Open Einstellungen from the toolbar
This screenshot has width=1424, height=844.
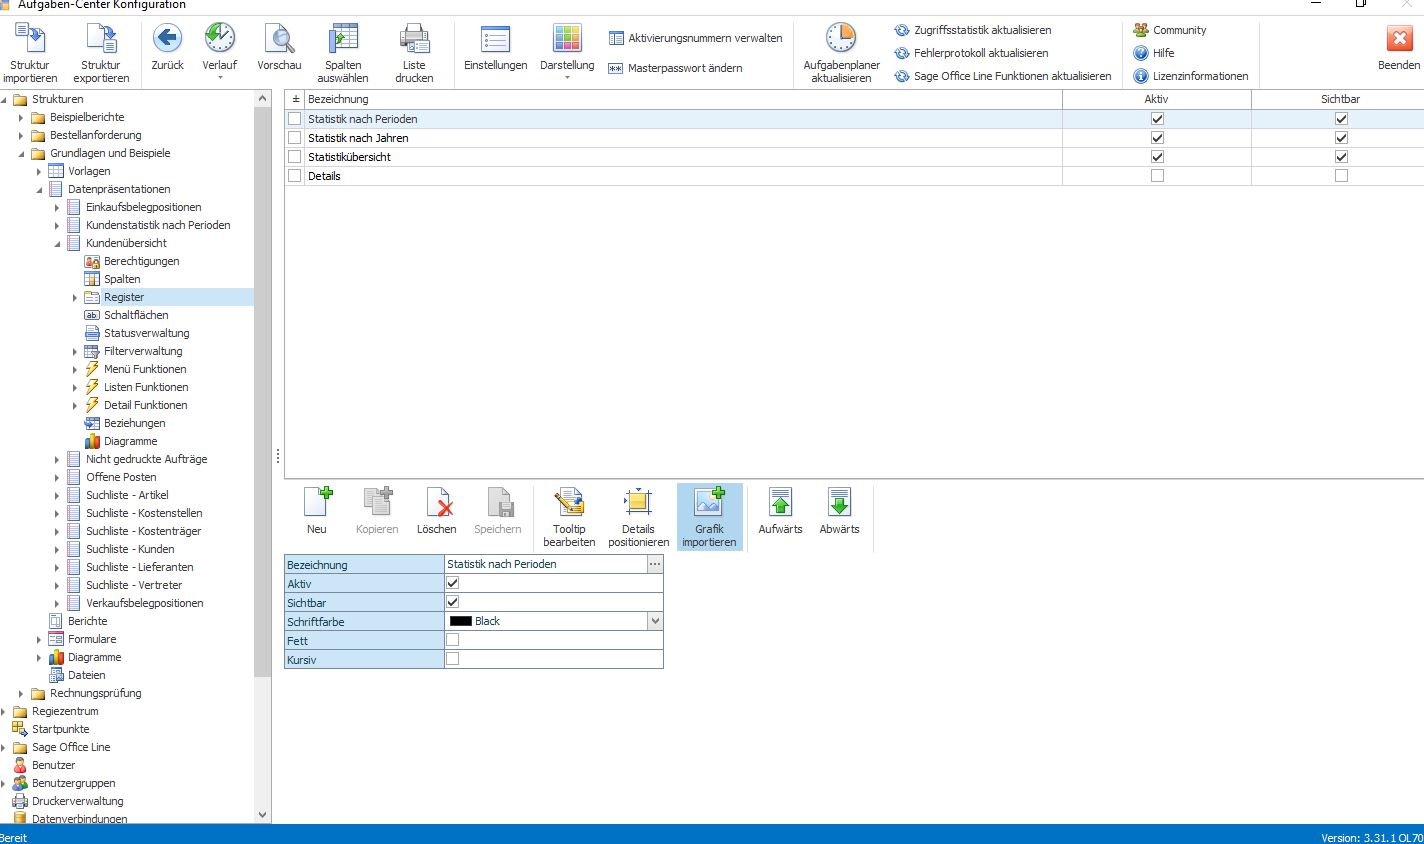point(495,38)
